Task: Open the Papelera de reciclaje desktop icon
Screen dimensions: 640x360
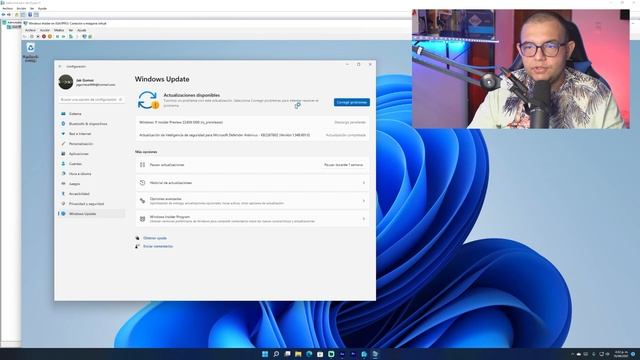Action: click(x=30, y=52)
